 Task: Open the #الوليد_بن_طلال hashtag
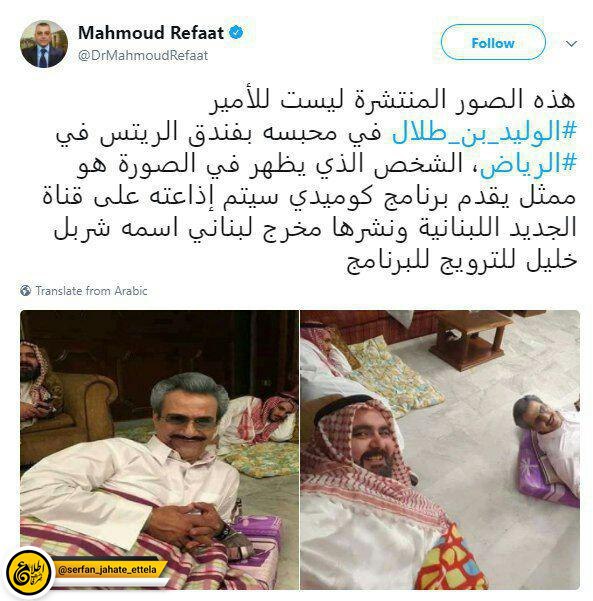(485, 133)
